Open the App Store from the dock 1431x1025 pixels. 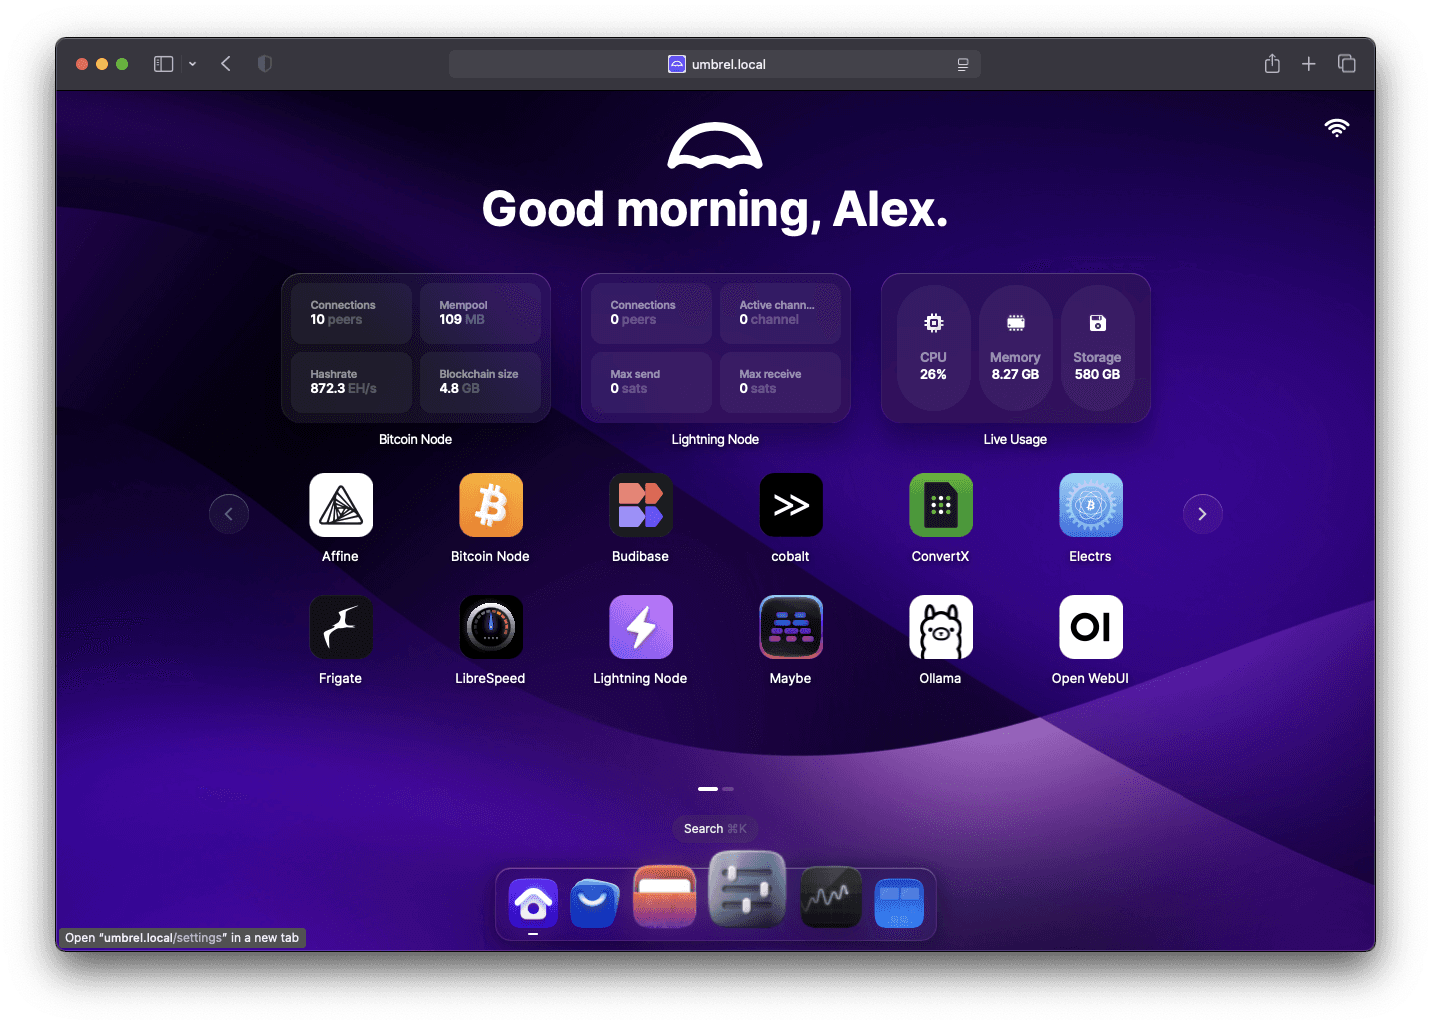(594, 903)
